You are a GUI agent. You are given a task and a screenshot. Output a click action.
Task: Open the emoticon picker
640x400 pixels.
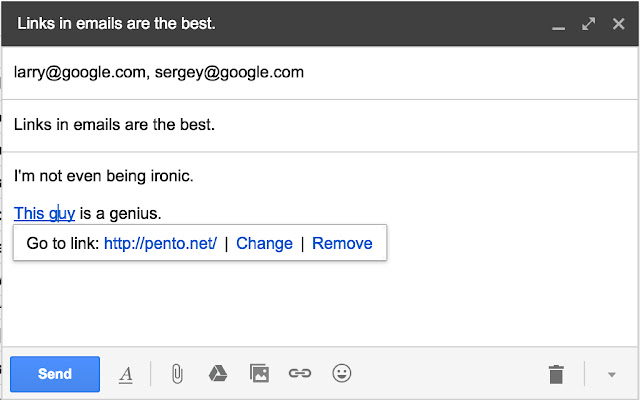(x=342, y=374)
